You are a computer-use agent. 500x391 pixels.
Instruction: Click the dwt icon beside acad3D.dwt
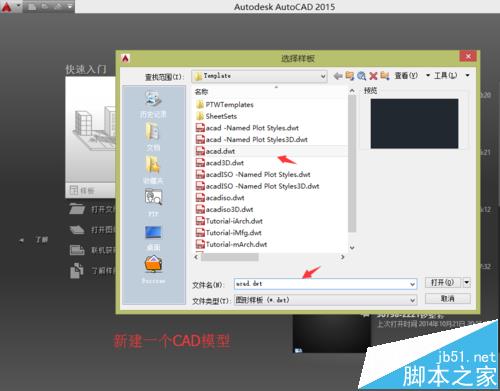(x=200, y=163)
